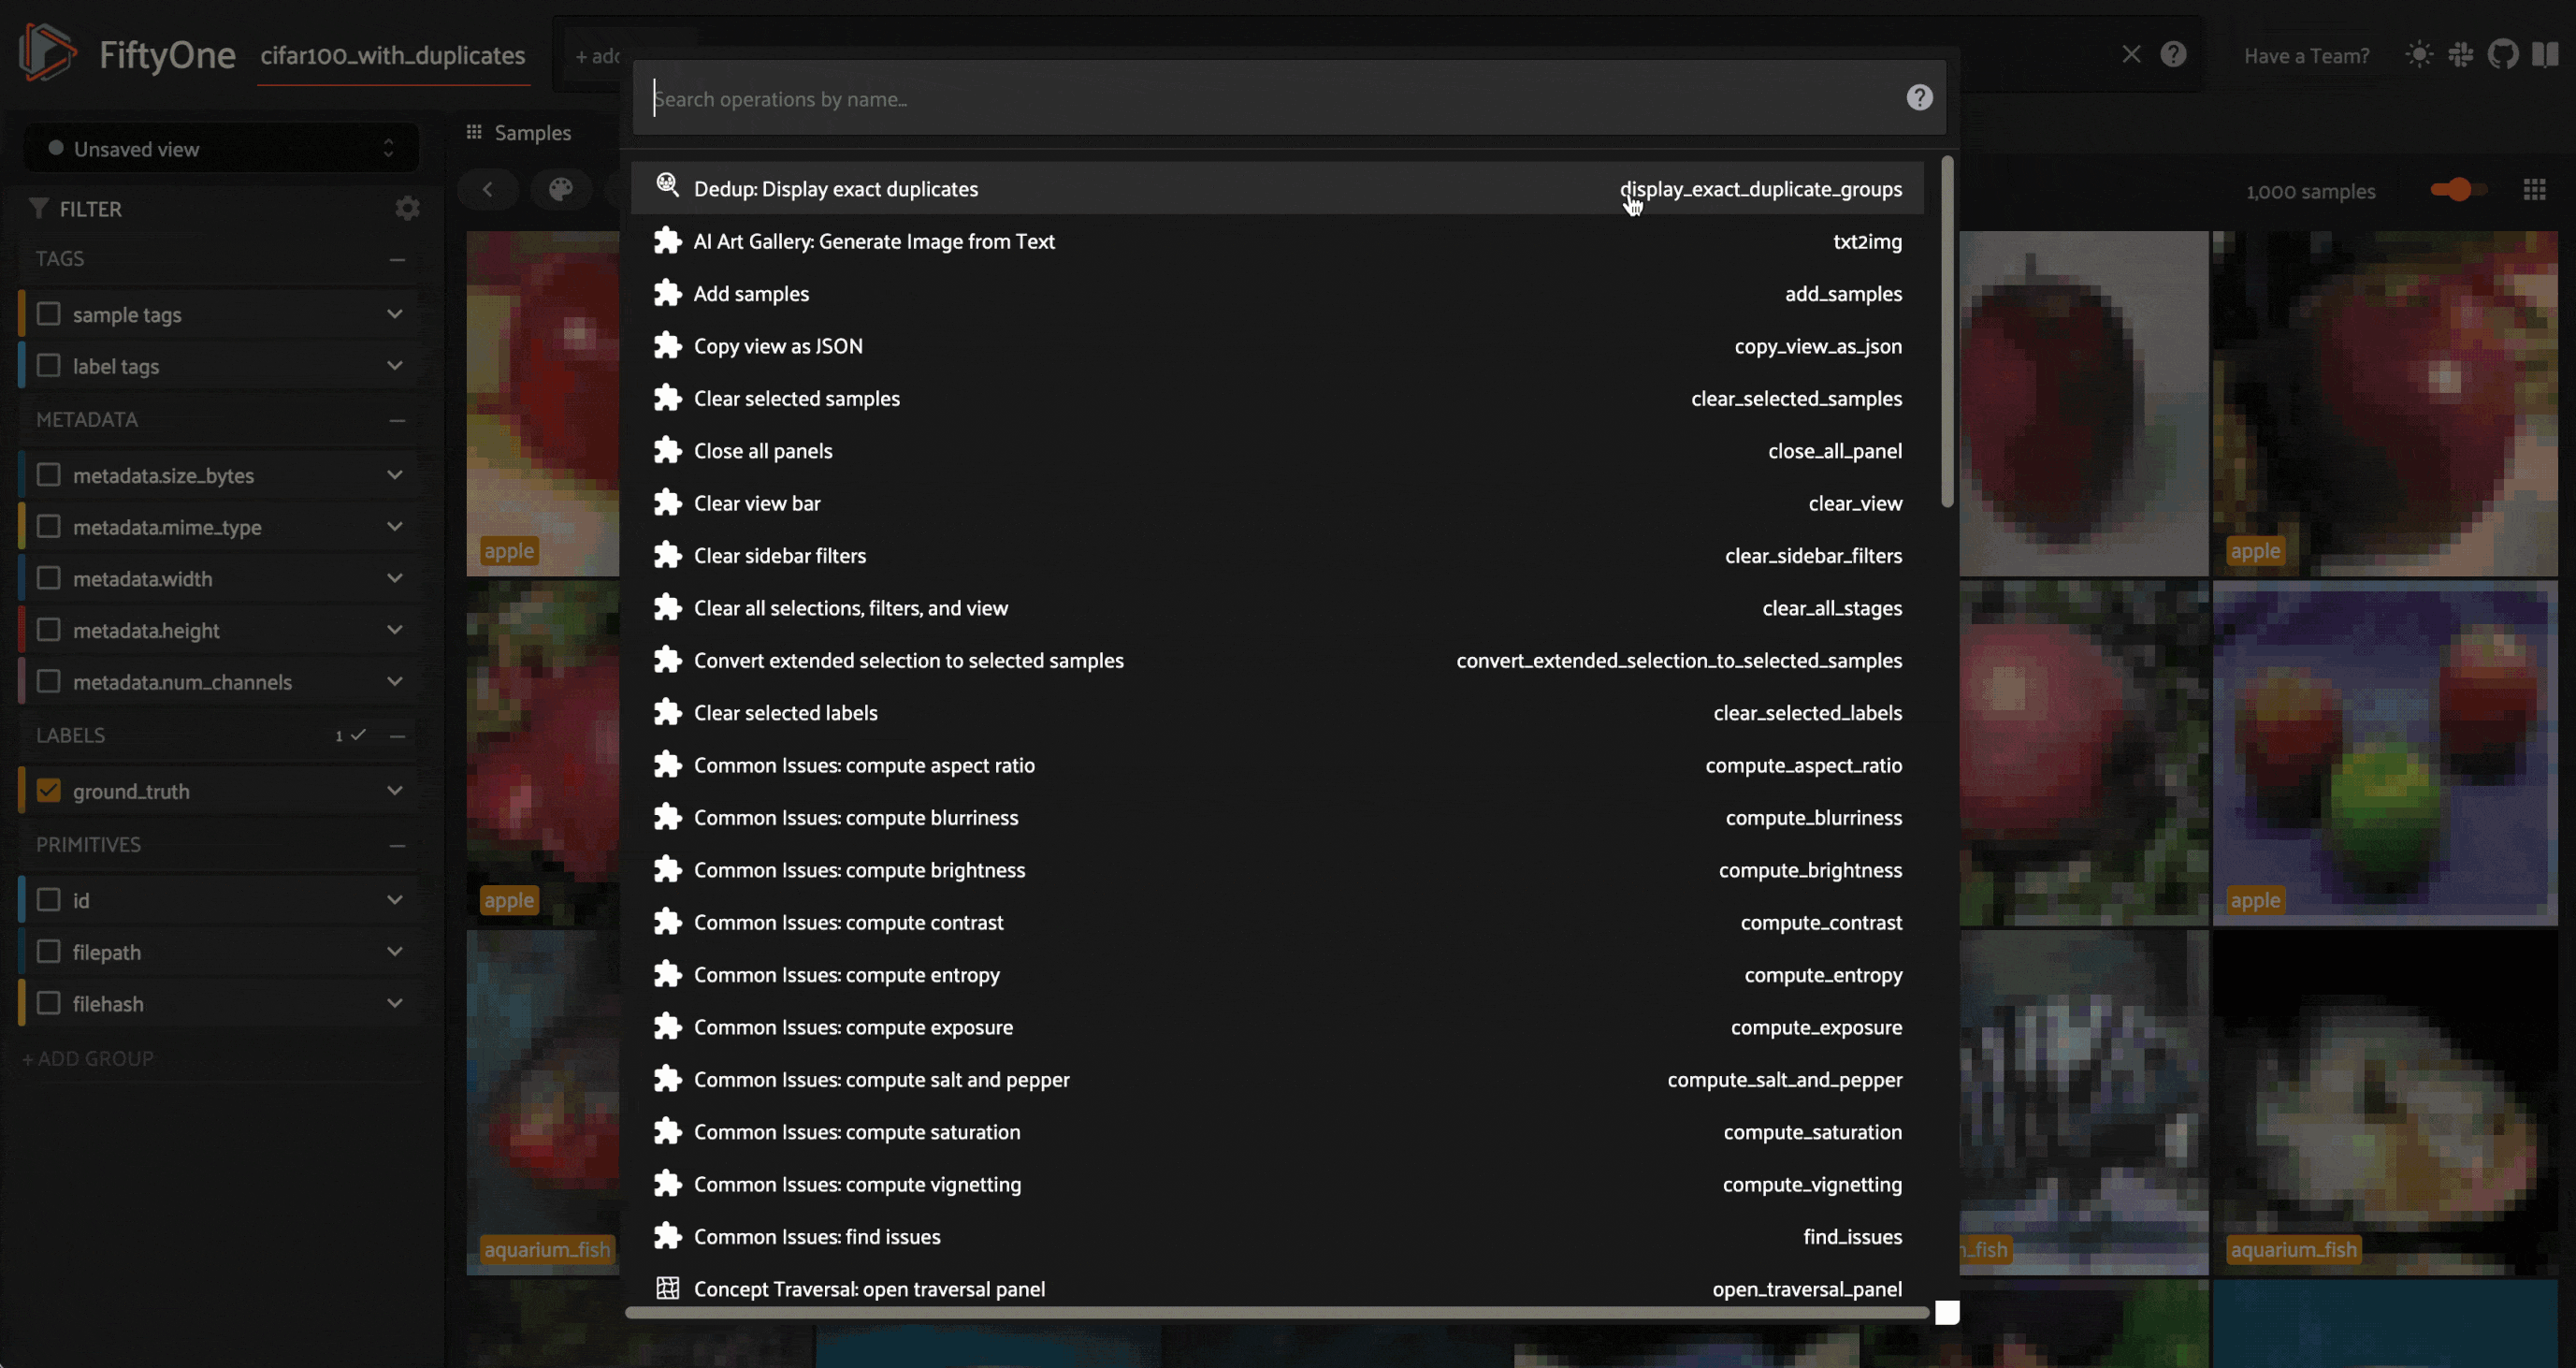Adjust the orange grid zoom slider
Image resolution: width=2576 pixels, height=1368 pixels.
click(x=2458, y=190)
